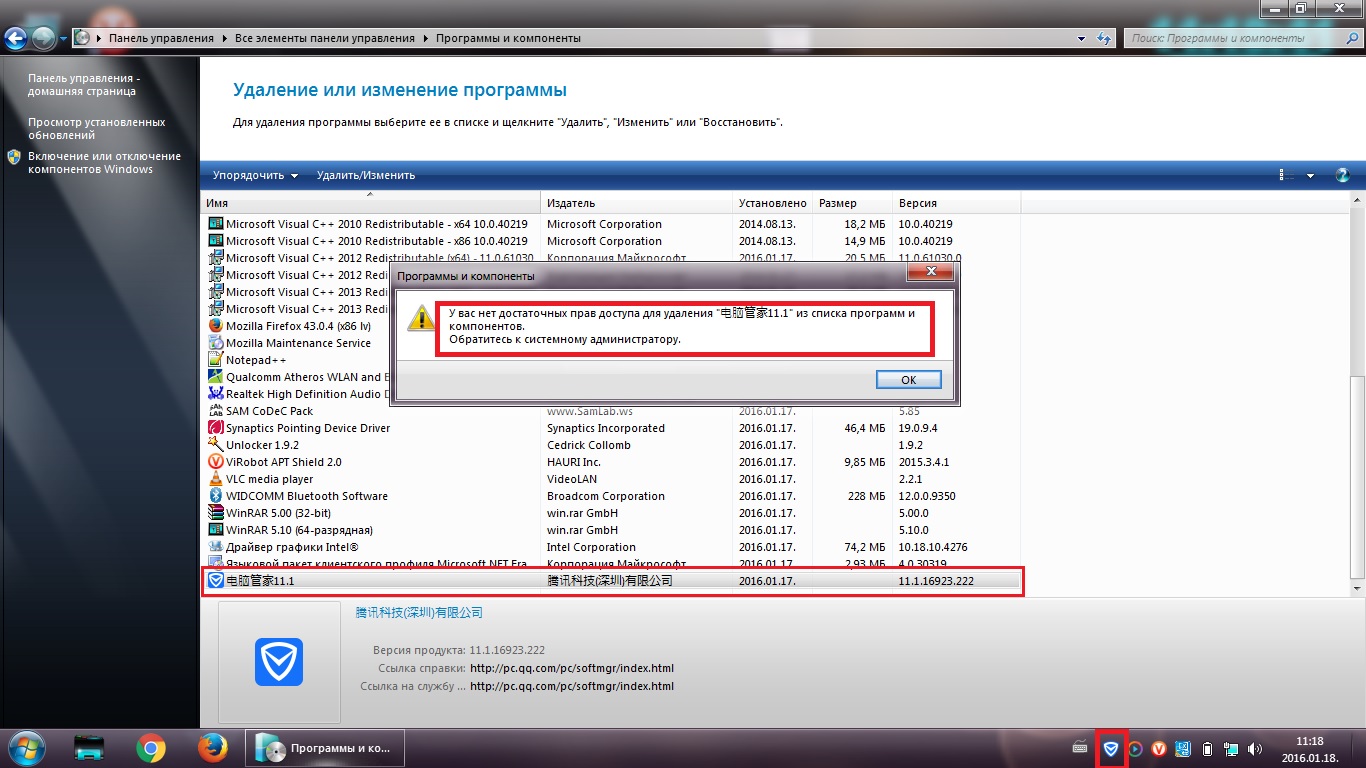Sort by the Версия column header
This screenshot has width=1366, height=768.
[957, 203]
